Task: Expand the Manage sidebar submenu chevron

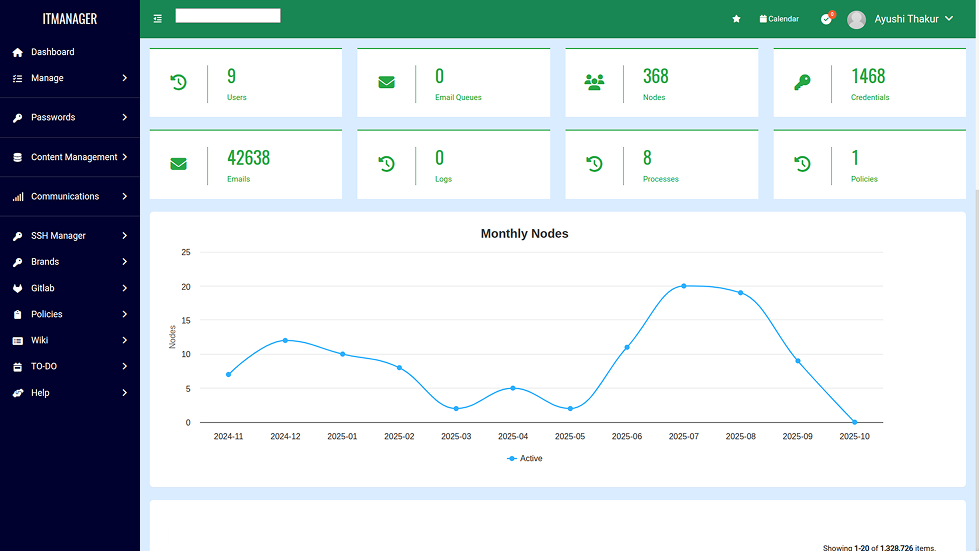Action: point(125,78)
